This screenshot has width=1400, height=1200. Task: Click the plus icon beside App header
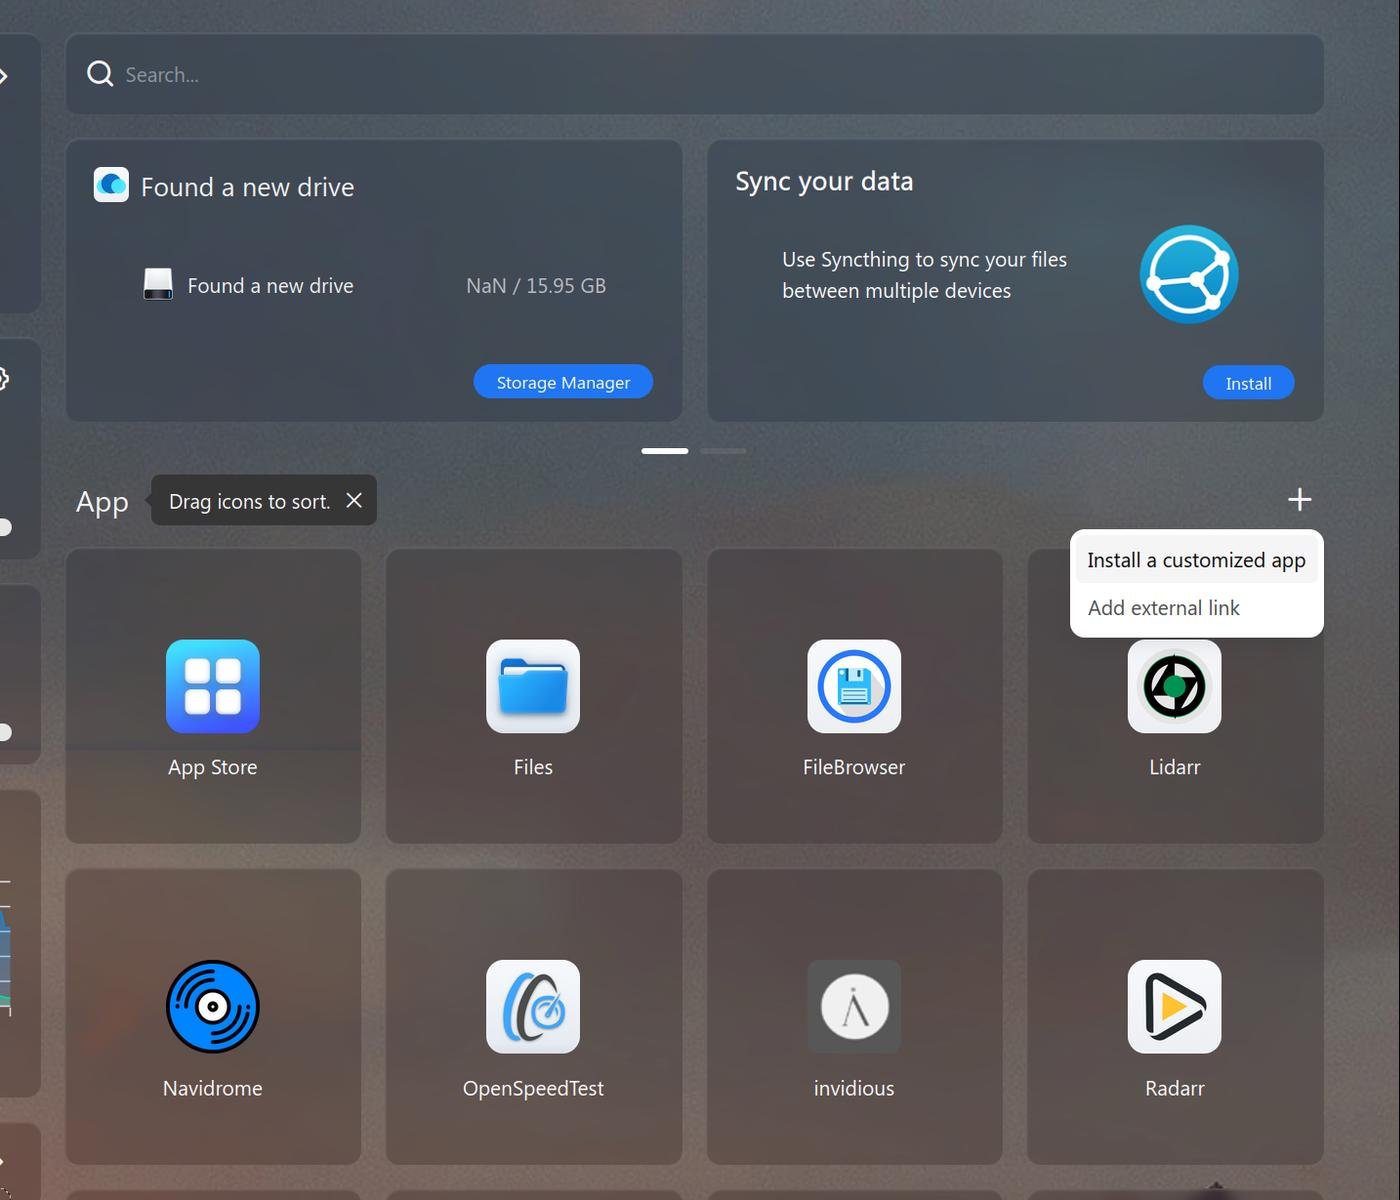pos(1299,499)
